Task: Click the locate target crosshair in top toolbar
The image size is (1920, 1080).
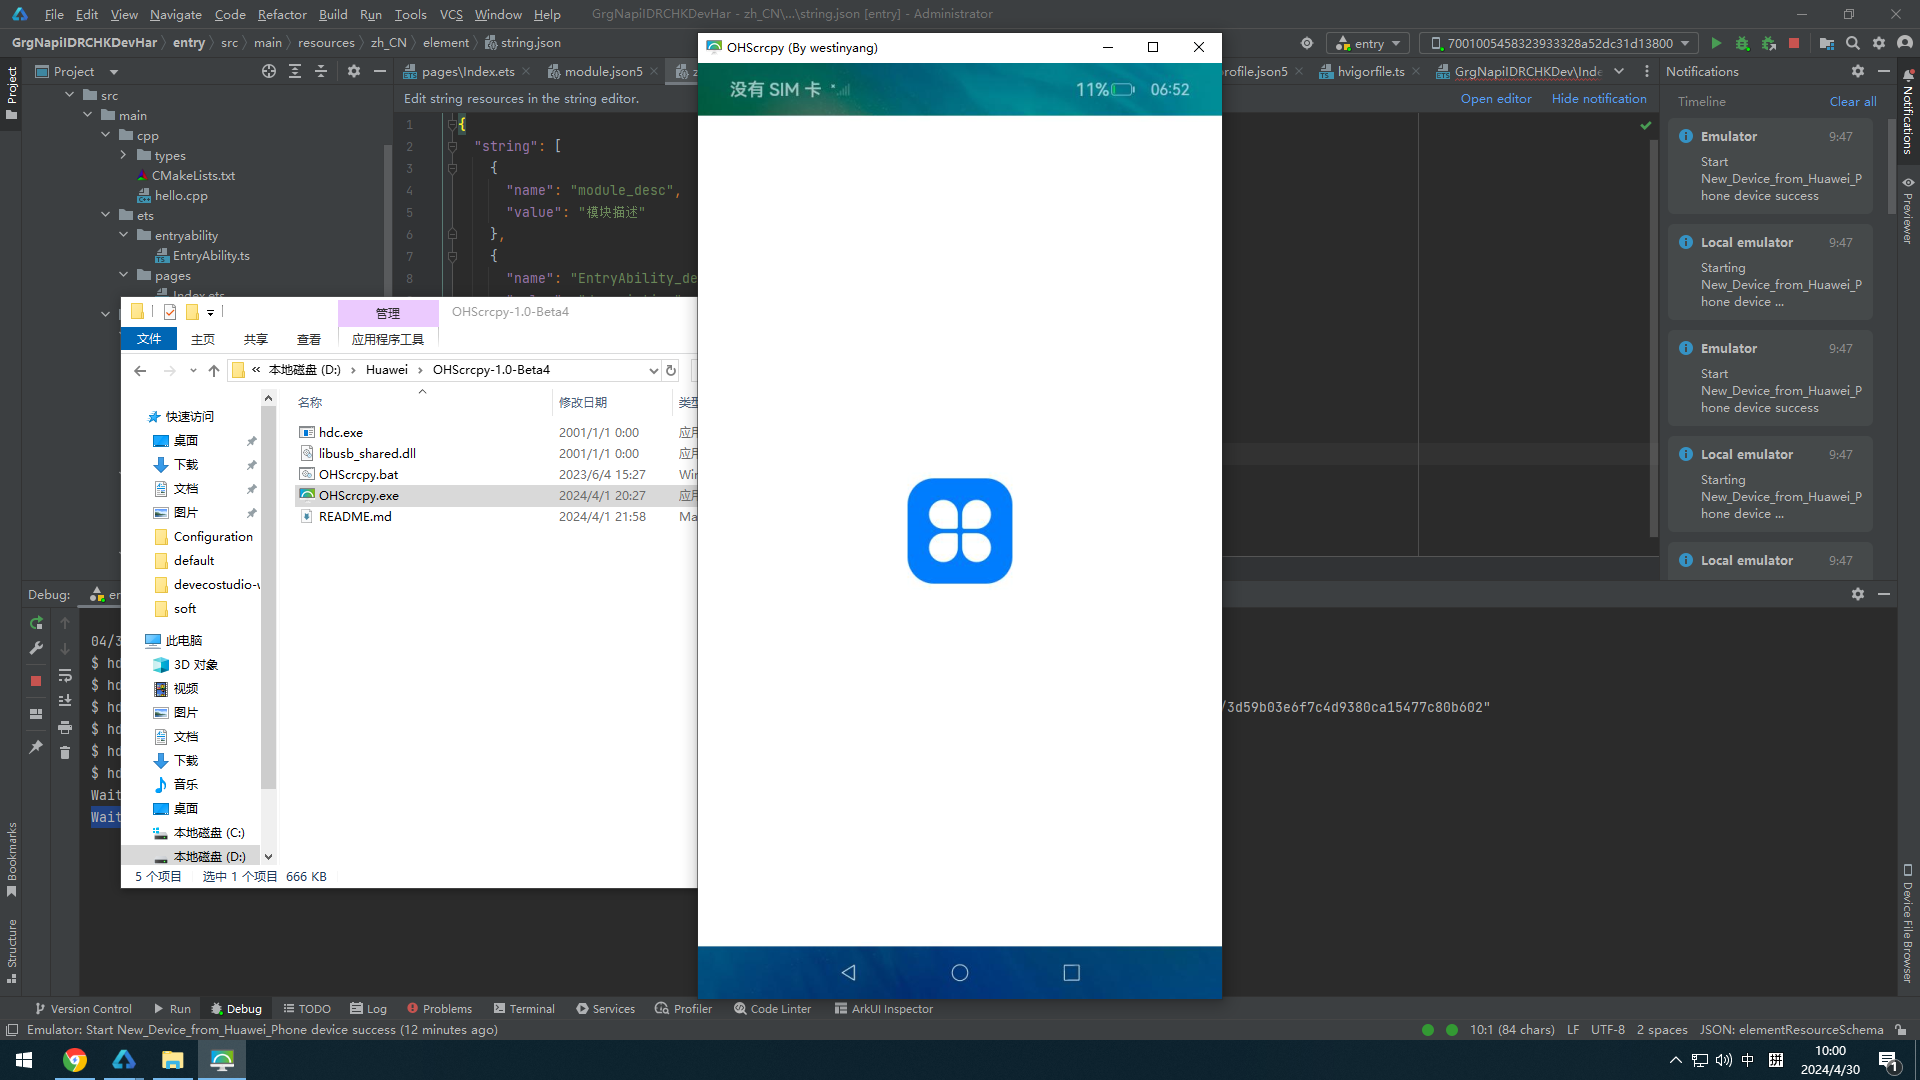Action: (1307, 43)
